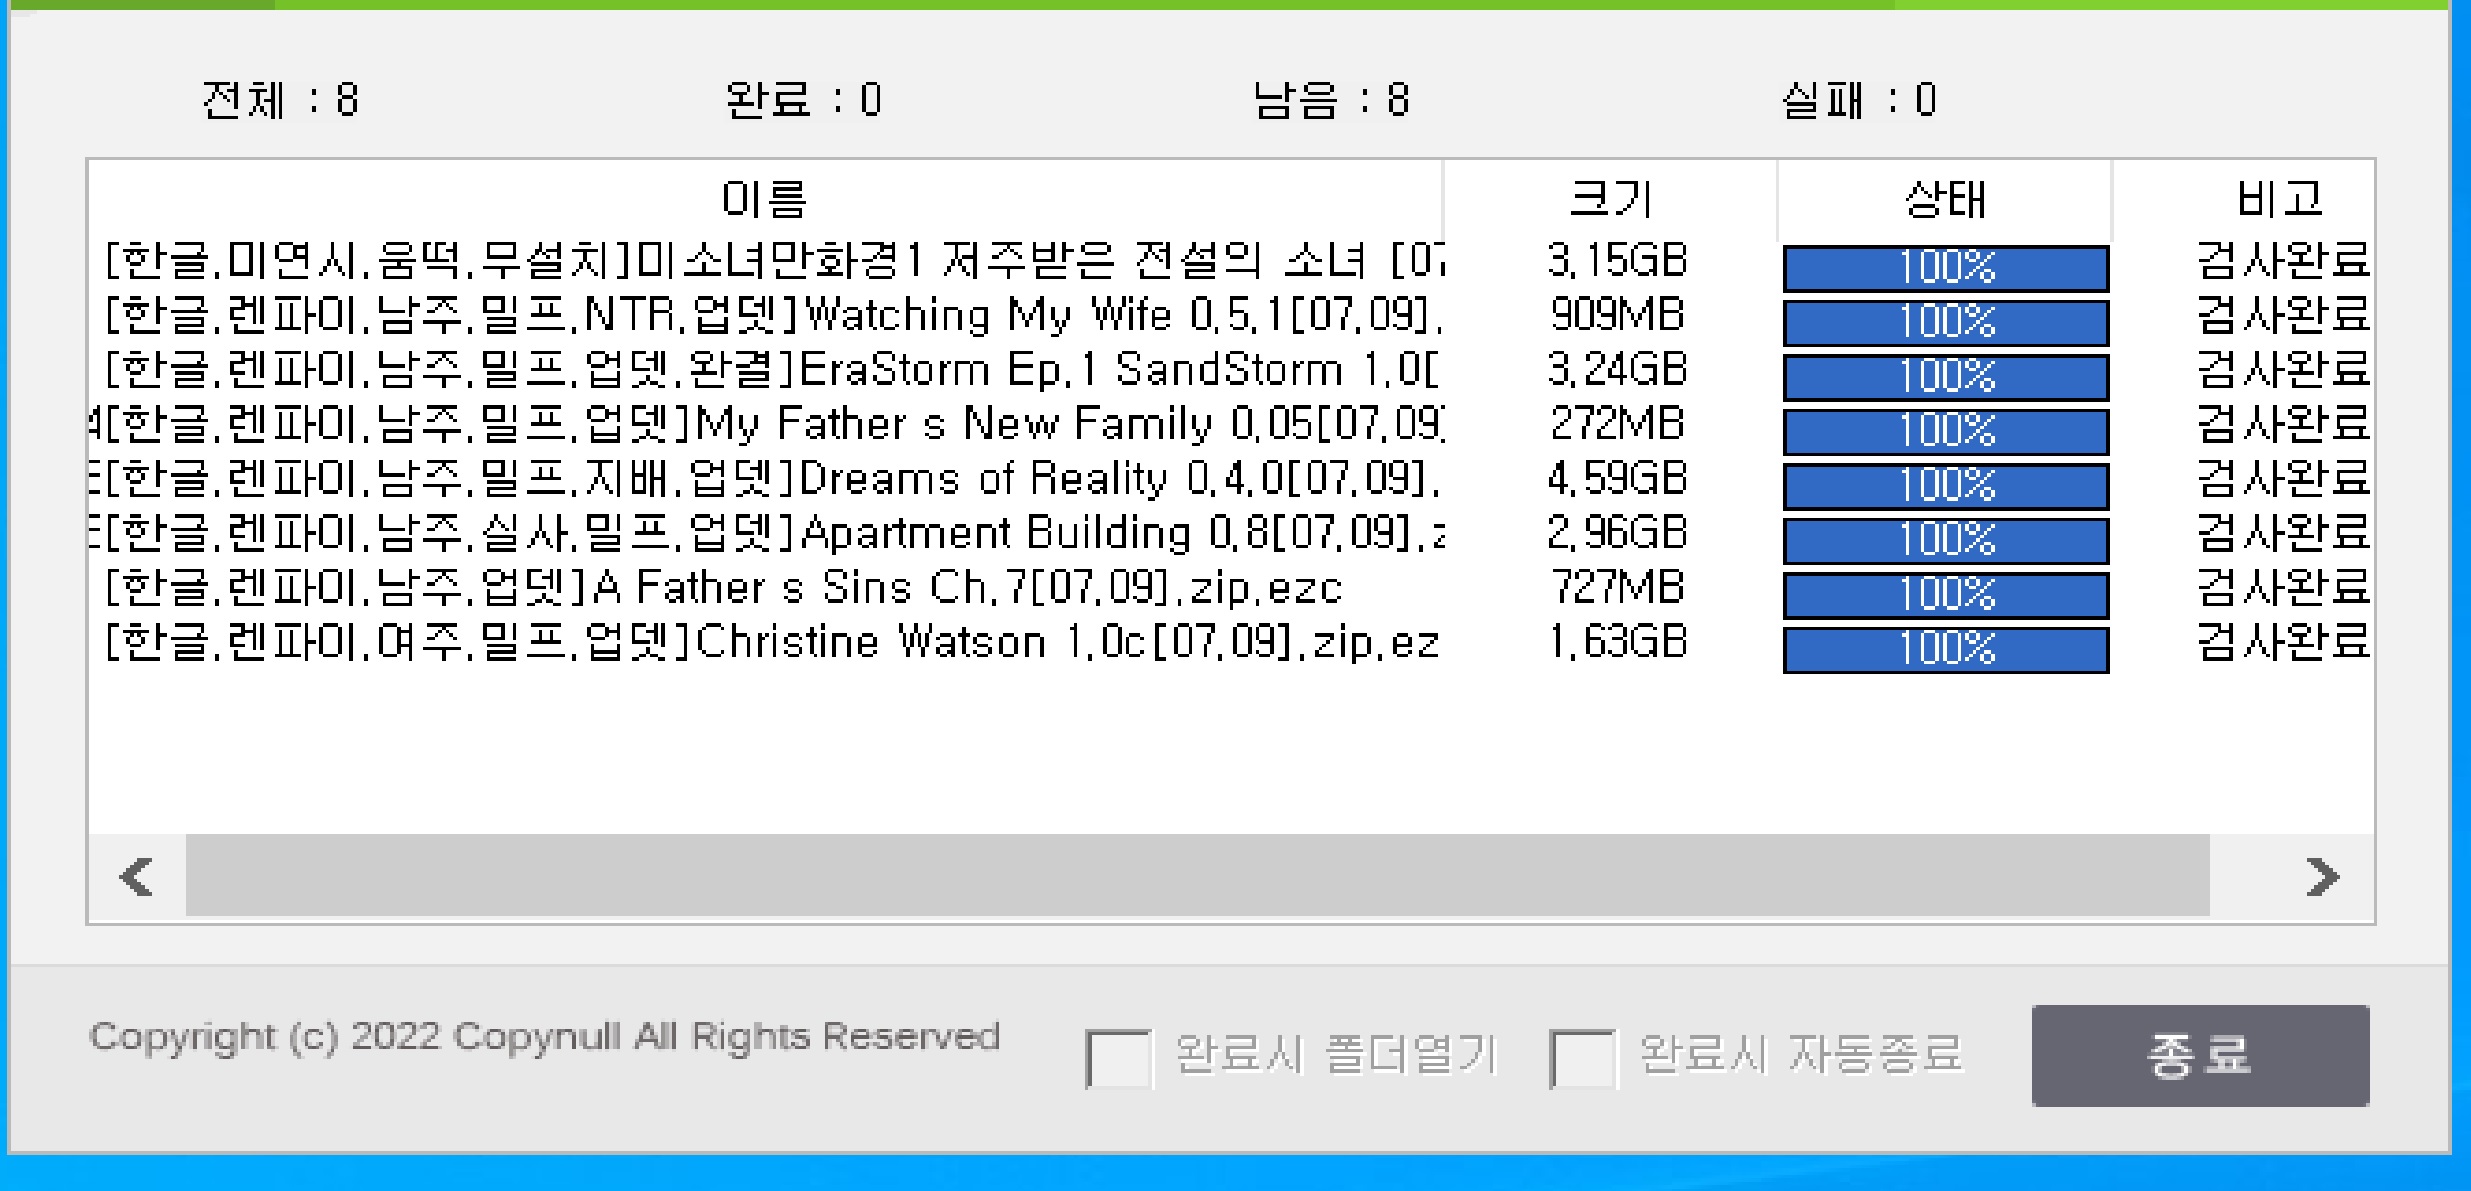This screenshot has height=1191, width=2471.
Task: Click the left scroll arrow of horizontal scrollbar
Action: click(x=137, y=877)
